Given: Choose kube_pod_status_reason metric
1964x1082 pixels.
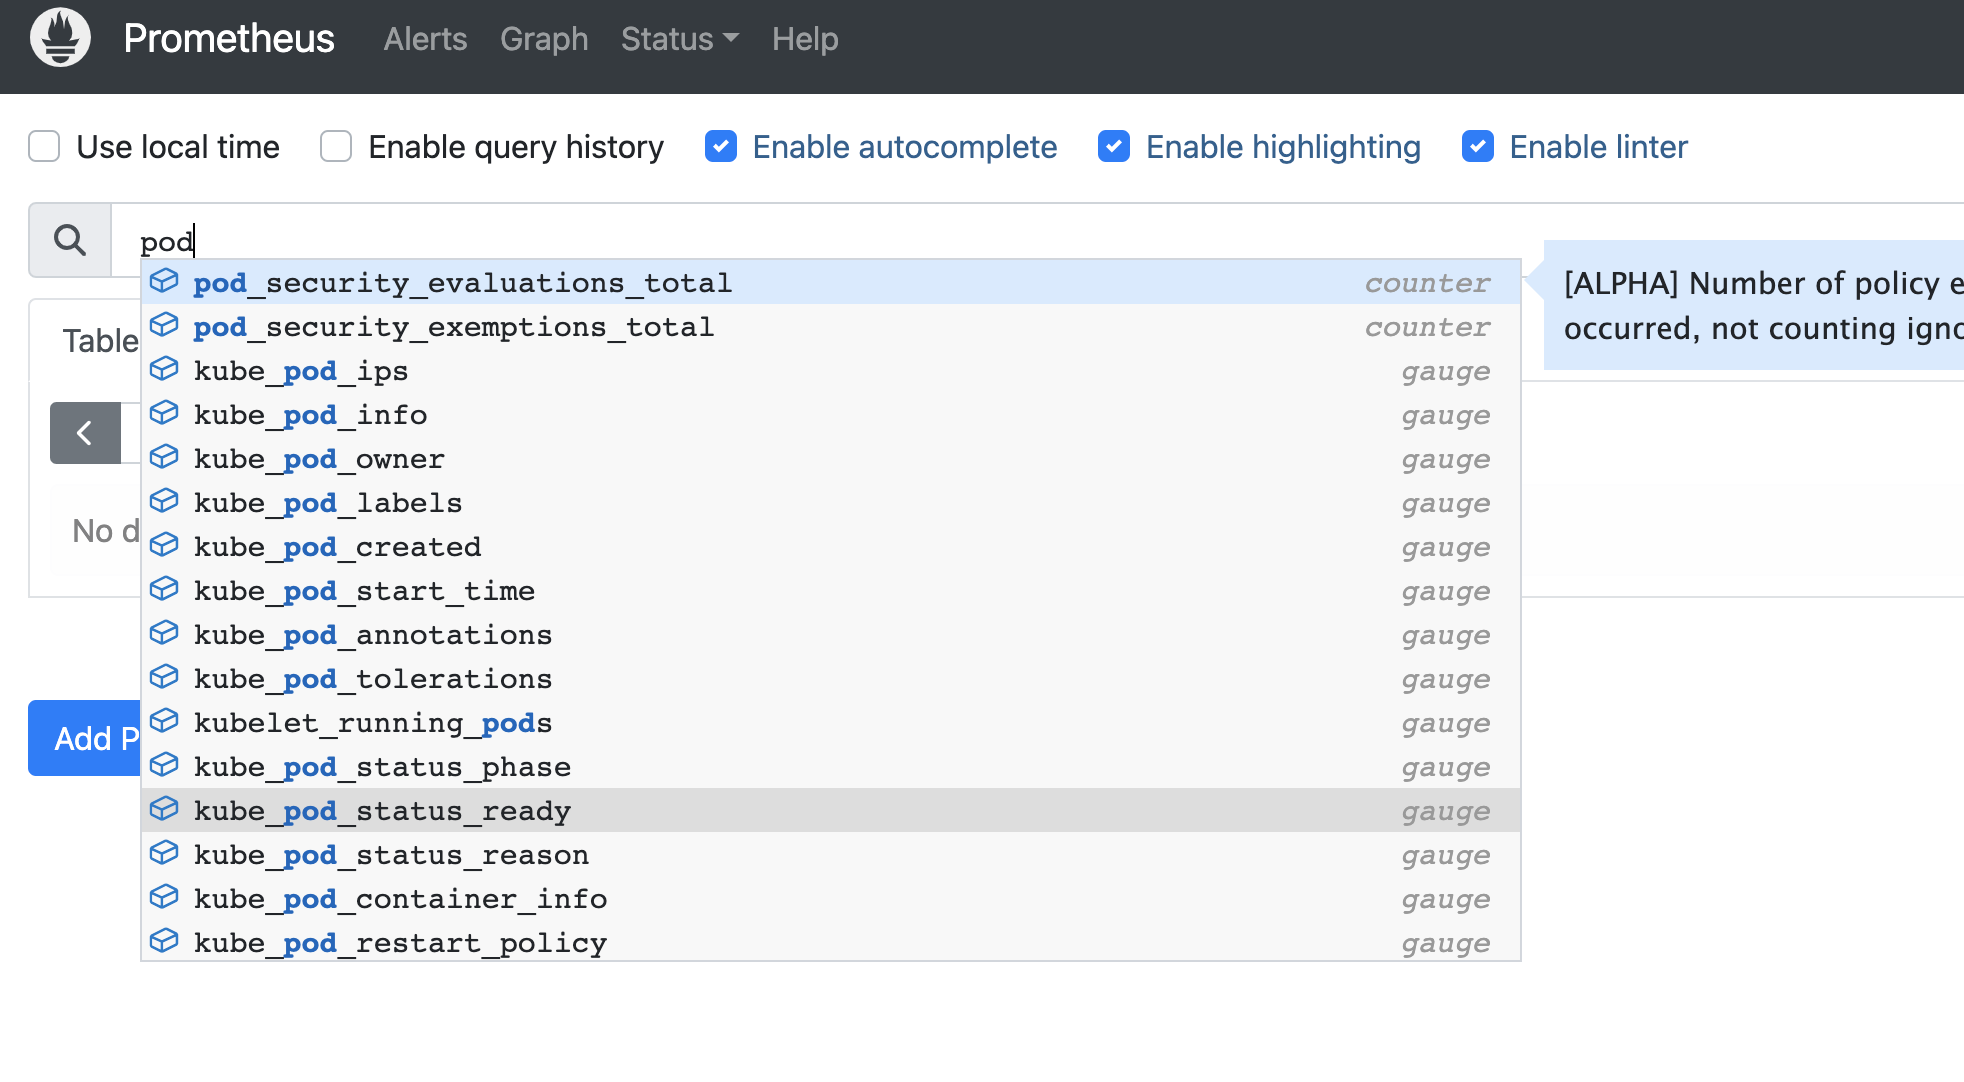Looking at the screenshot, I should tap(831, 854).
